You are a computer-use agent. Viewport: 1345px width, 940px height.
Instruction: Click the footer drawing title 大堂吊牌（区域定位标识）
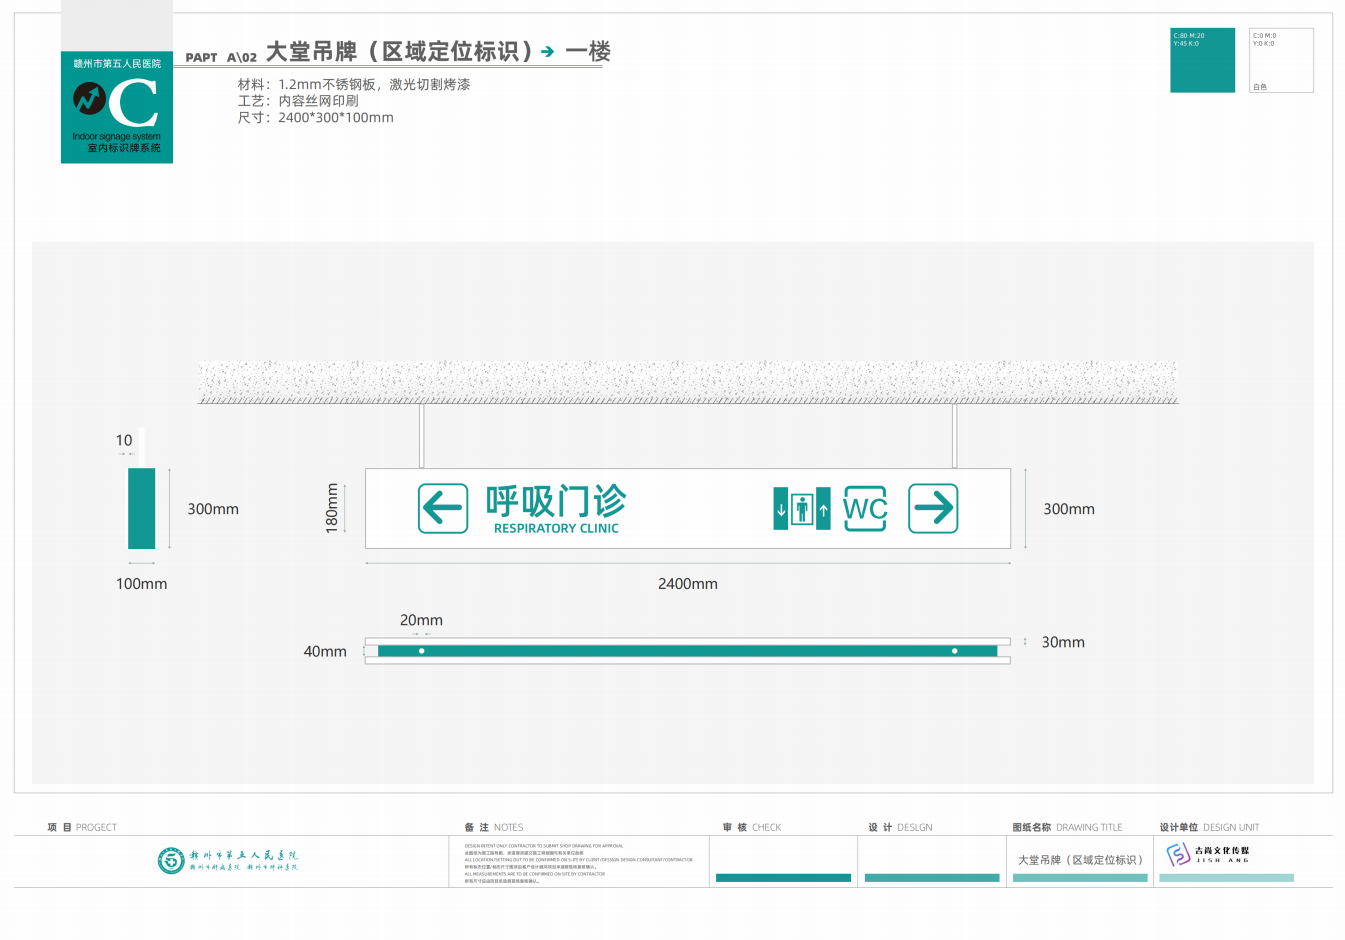tap(1080, 860)
